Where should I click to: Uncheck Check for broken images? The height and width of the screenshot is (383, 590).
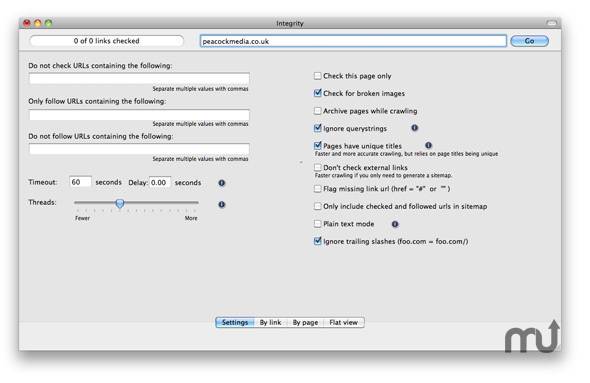(x=318, y=93)
